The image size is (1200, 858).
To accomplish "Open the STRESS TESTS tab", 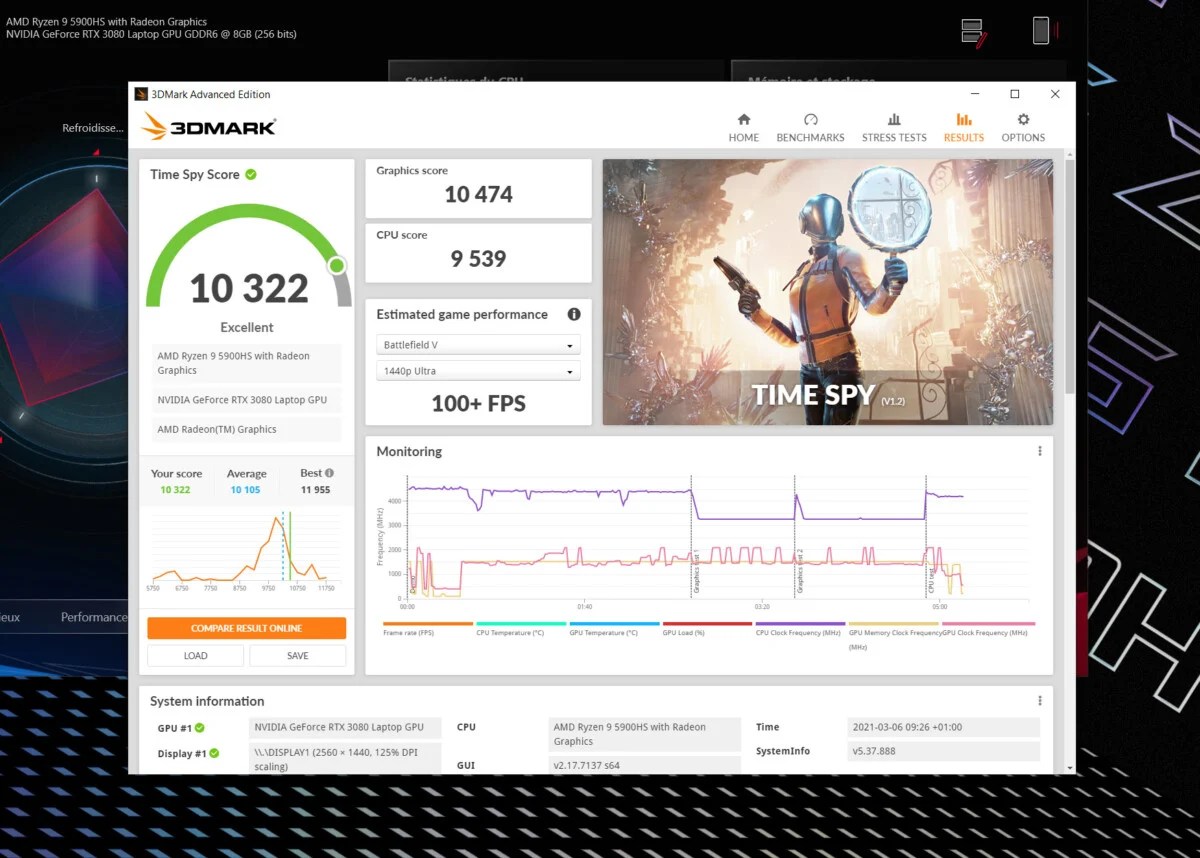I will (x=894, y=127).
